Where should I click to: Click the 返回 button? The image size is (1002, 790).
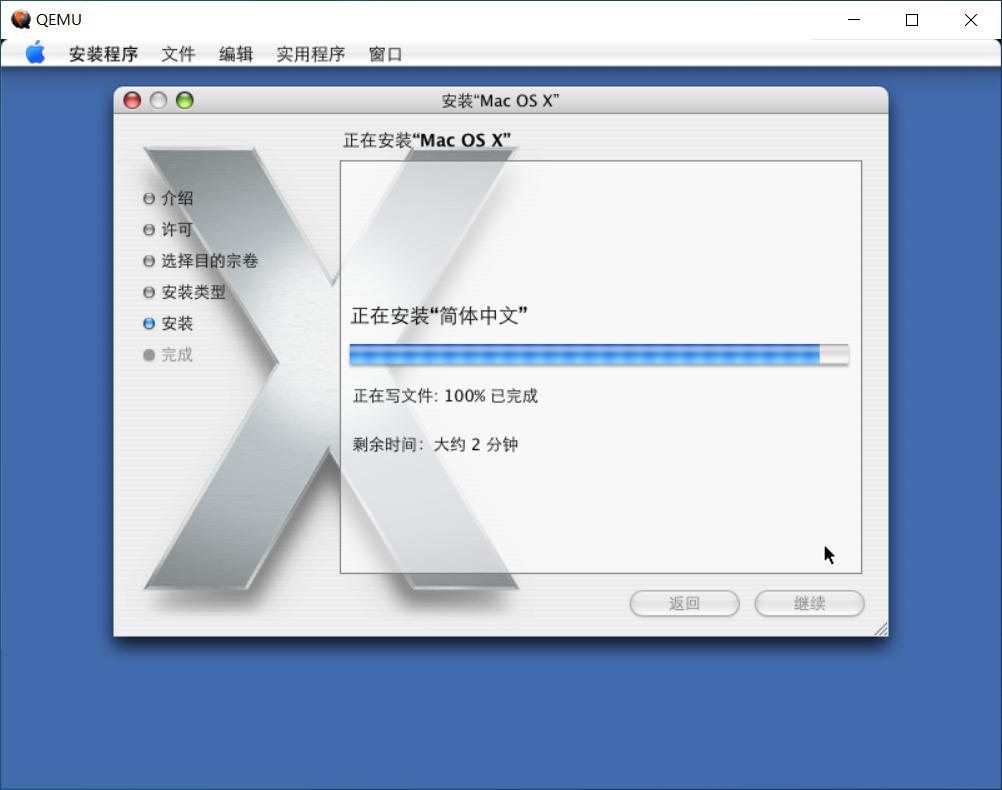(x=684, y=603)
